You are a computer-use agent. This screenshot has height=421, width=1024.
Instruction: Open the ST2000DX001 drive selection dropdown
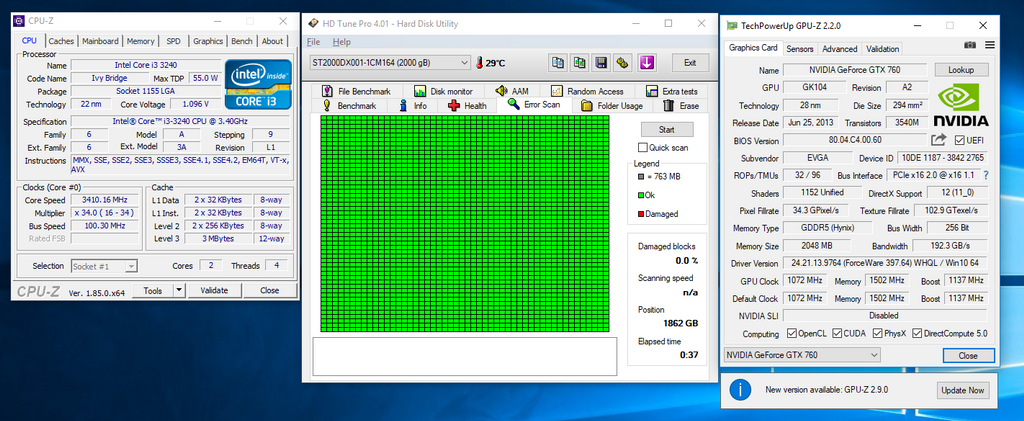pyautogui.click(x=390, y=63)
